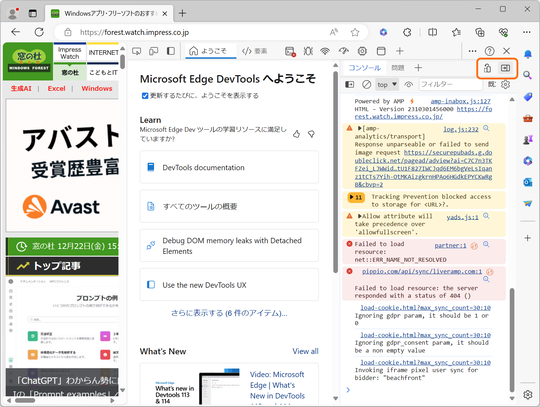The height and width of the screenshot is (407, 540).
Task: Toggle device emulation icon in DevTools
Action: coord(154,51)
